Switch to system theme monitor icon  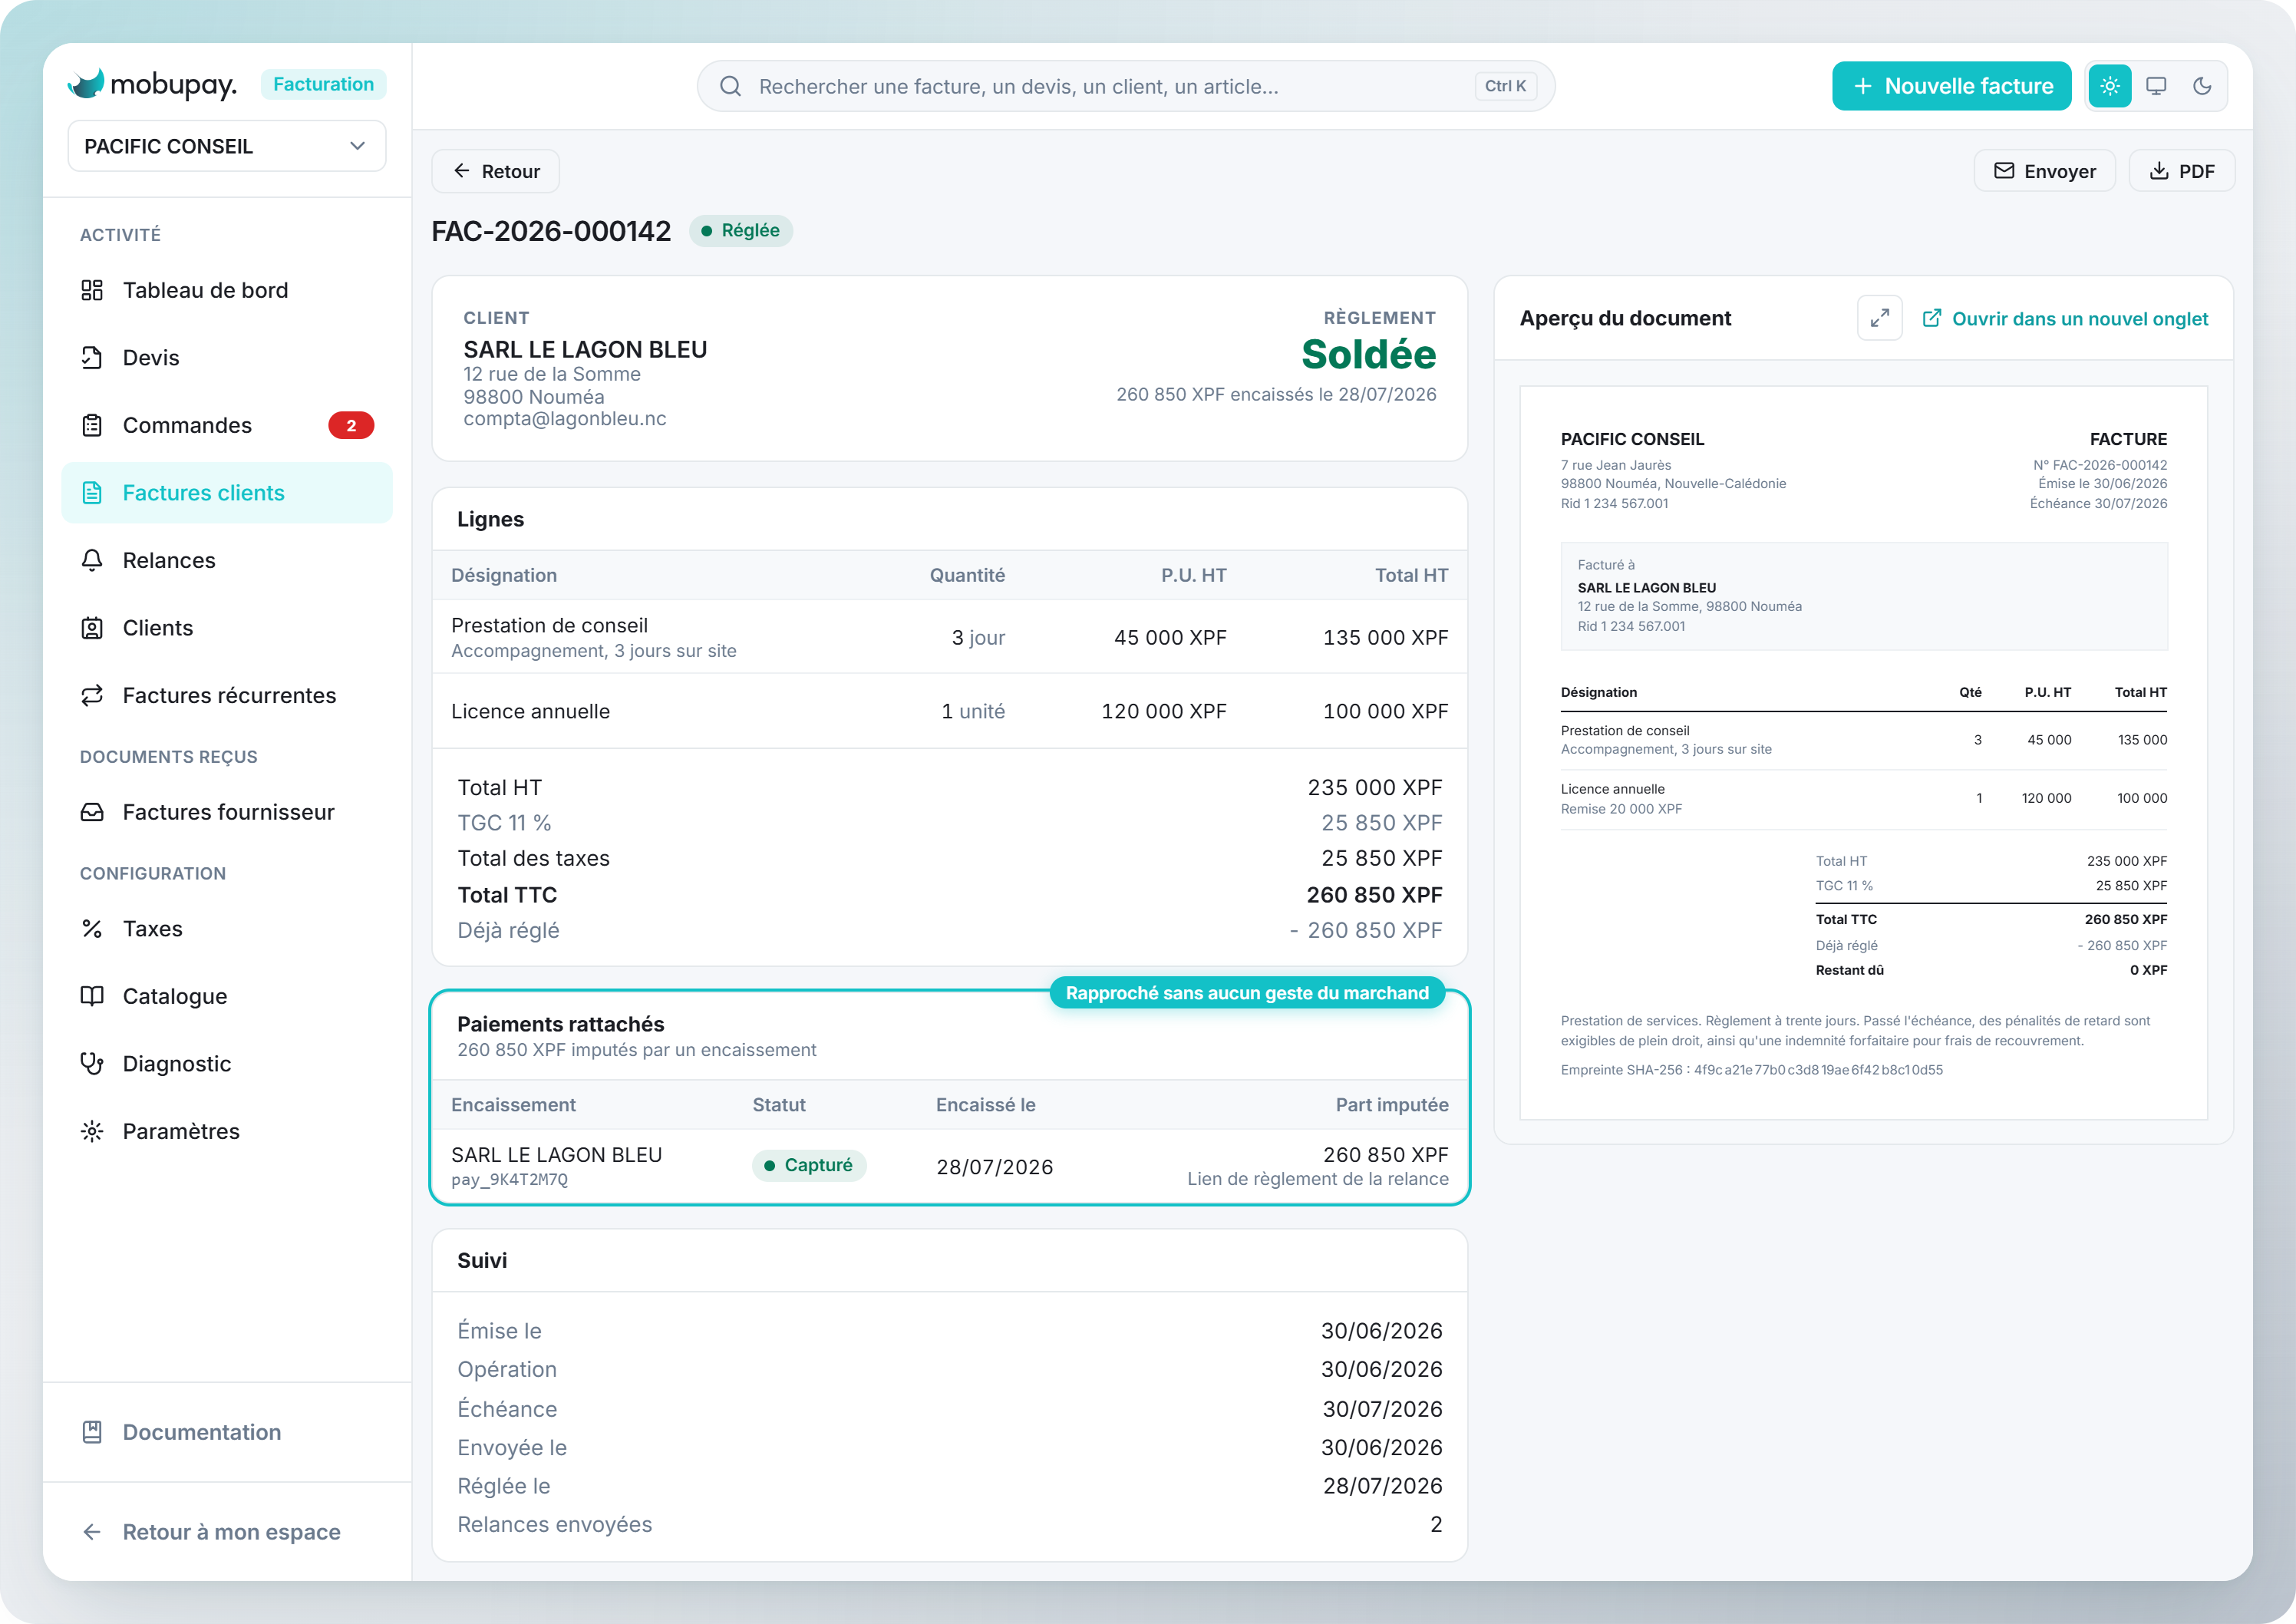click(2156, 86)
